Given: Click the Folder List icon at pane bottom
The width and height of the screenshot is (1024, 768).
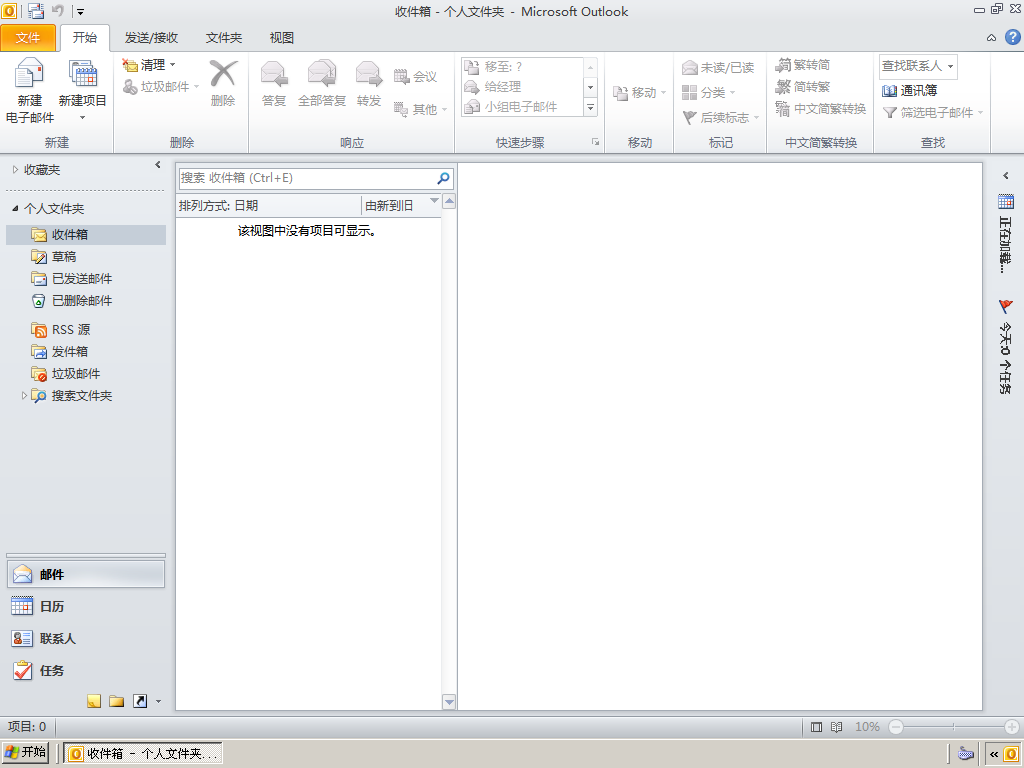Looking at the screenshot, I should pyautogui.click(x=117, y=701).
